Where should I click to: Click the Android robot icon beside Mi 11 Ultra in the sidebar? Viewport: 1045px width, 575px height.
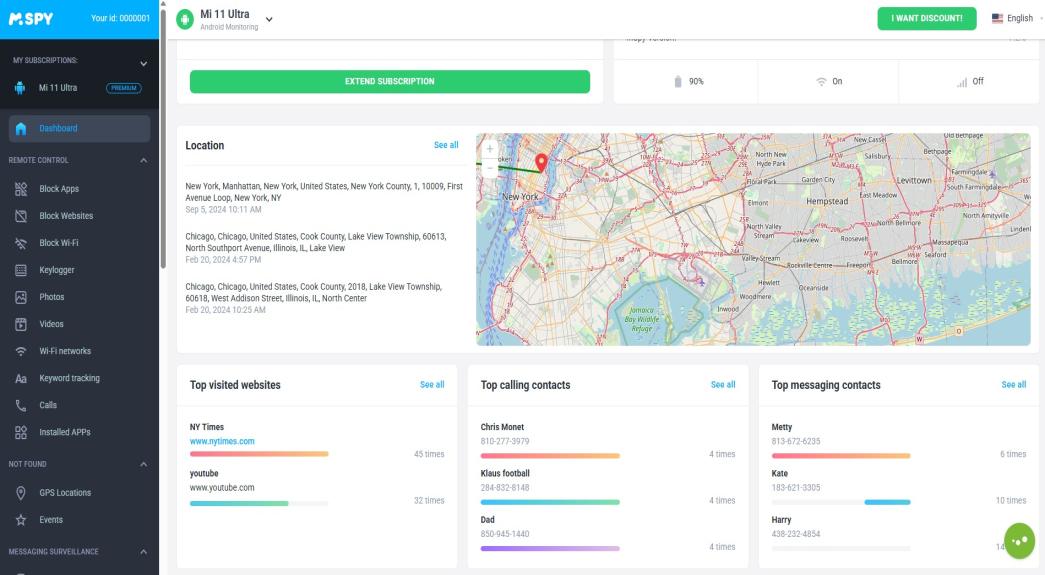(x=20, y=88)
